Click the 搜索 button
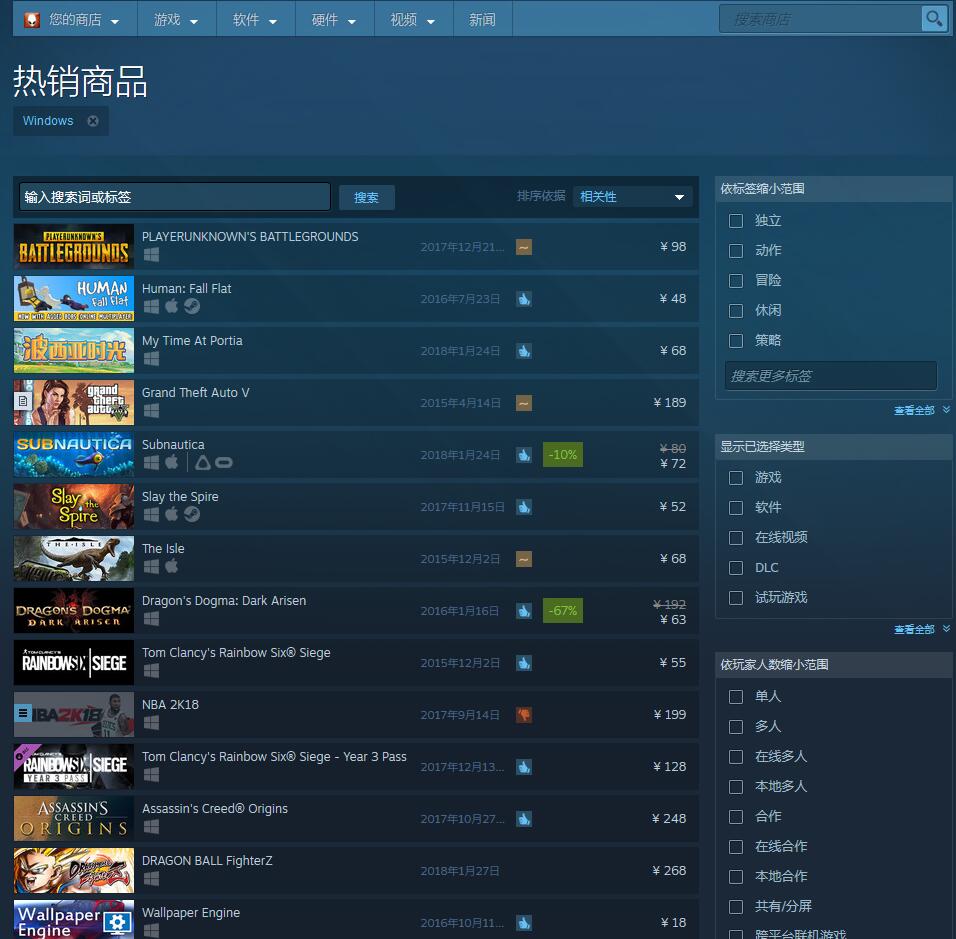The height and width of the screenshot is (939, 956). pyautogui.click(x=366, y=198)
